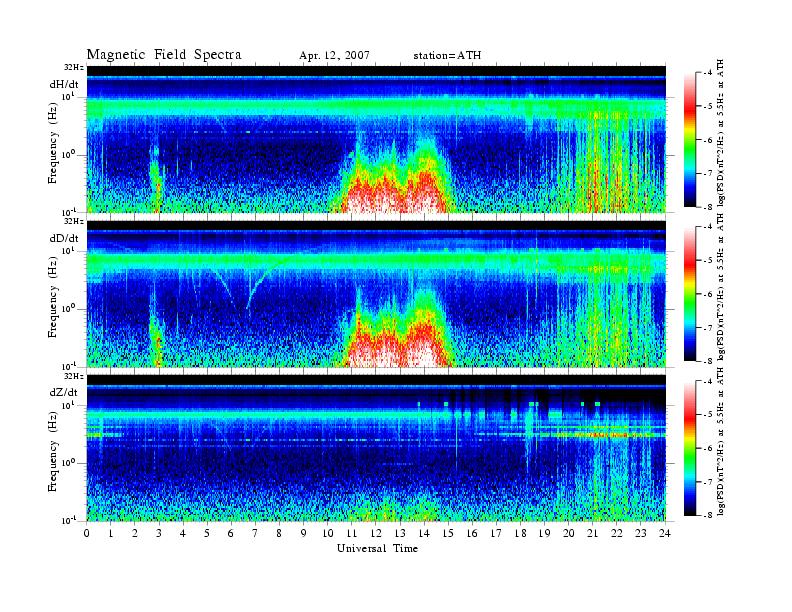Click hour "24" on the Universal Time axis
Screen dimensions: 792x612
pos(665,533)
